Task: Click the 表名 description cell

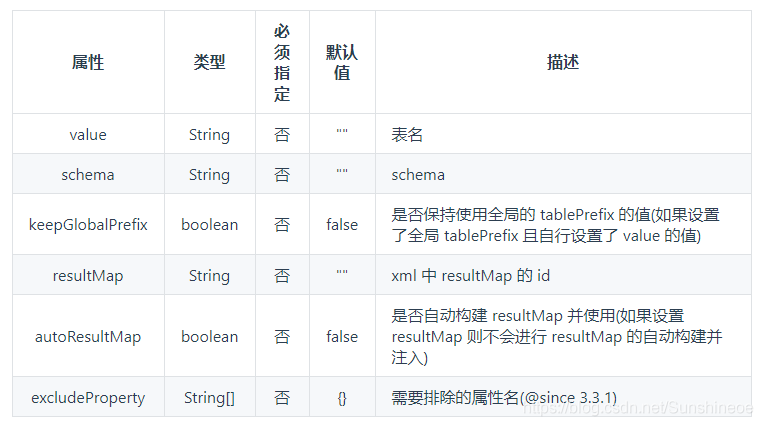Action: pos(563,134)
